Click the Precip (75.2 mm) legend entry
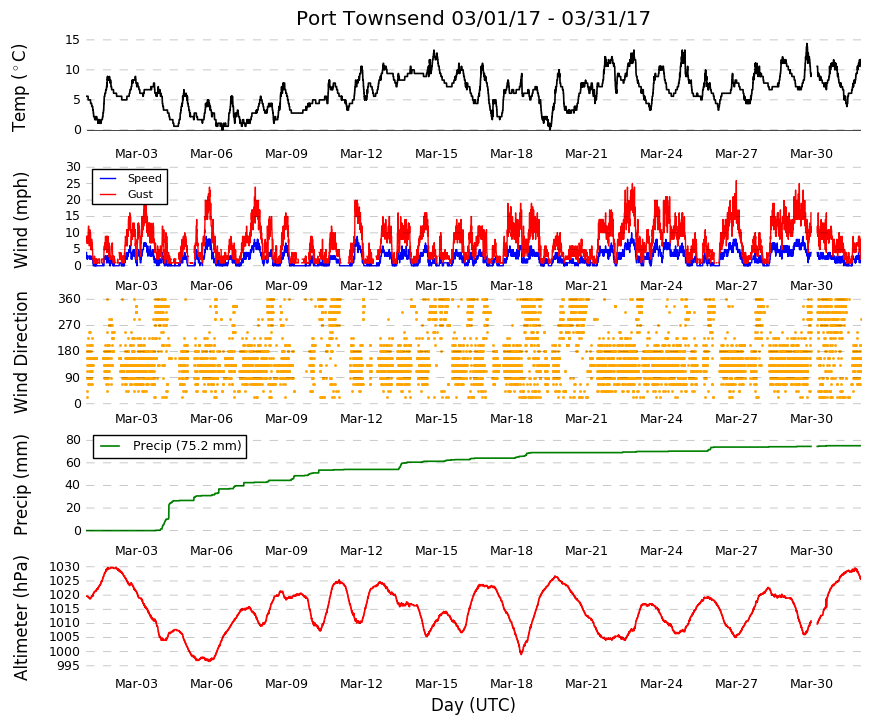 (x=169, y=446)
